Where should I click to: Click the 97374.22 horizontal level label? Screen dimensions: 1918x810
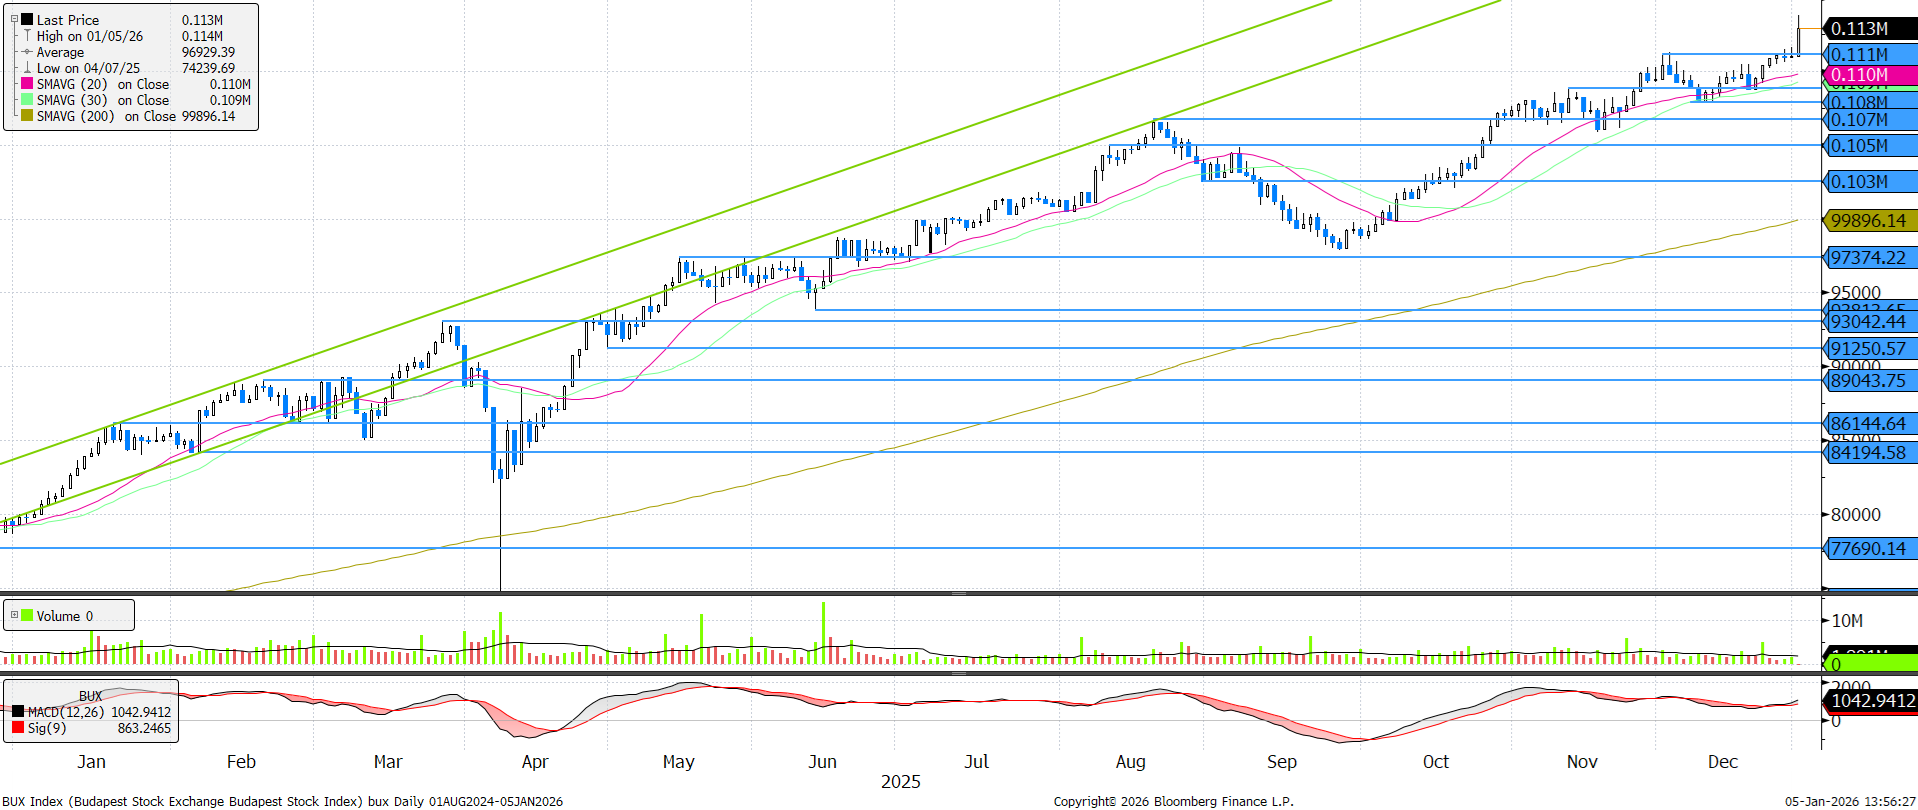pyautogui.click(x=1868, y=258)
